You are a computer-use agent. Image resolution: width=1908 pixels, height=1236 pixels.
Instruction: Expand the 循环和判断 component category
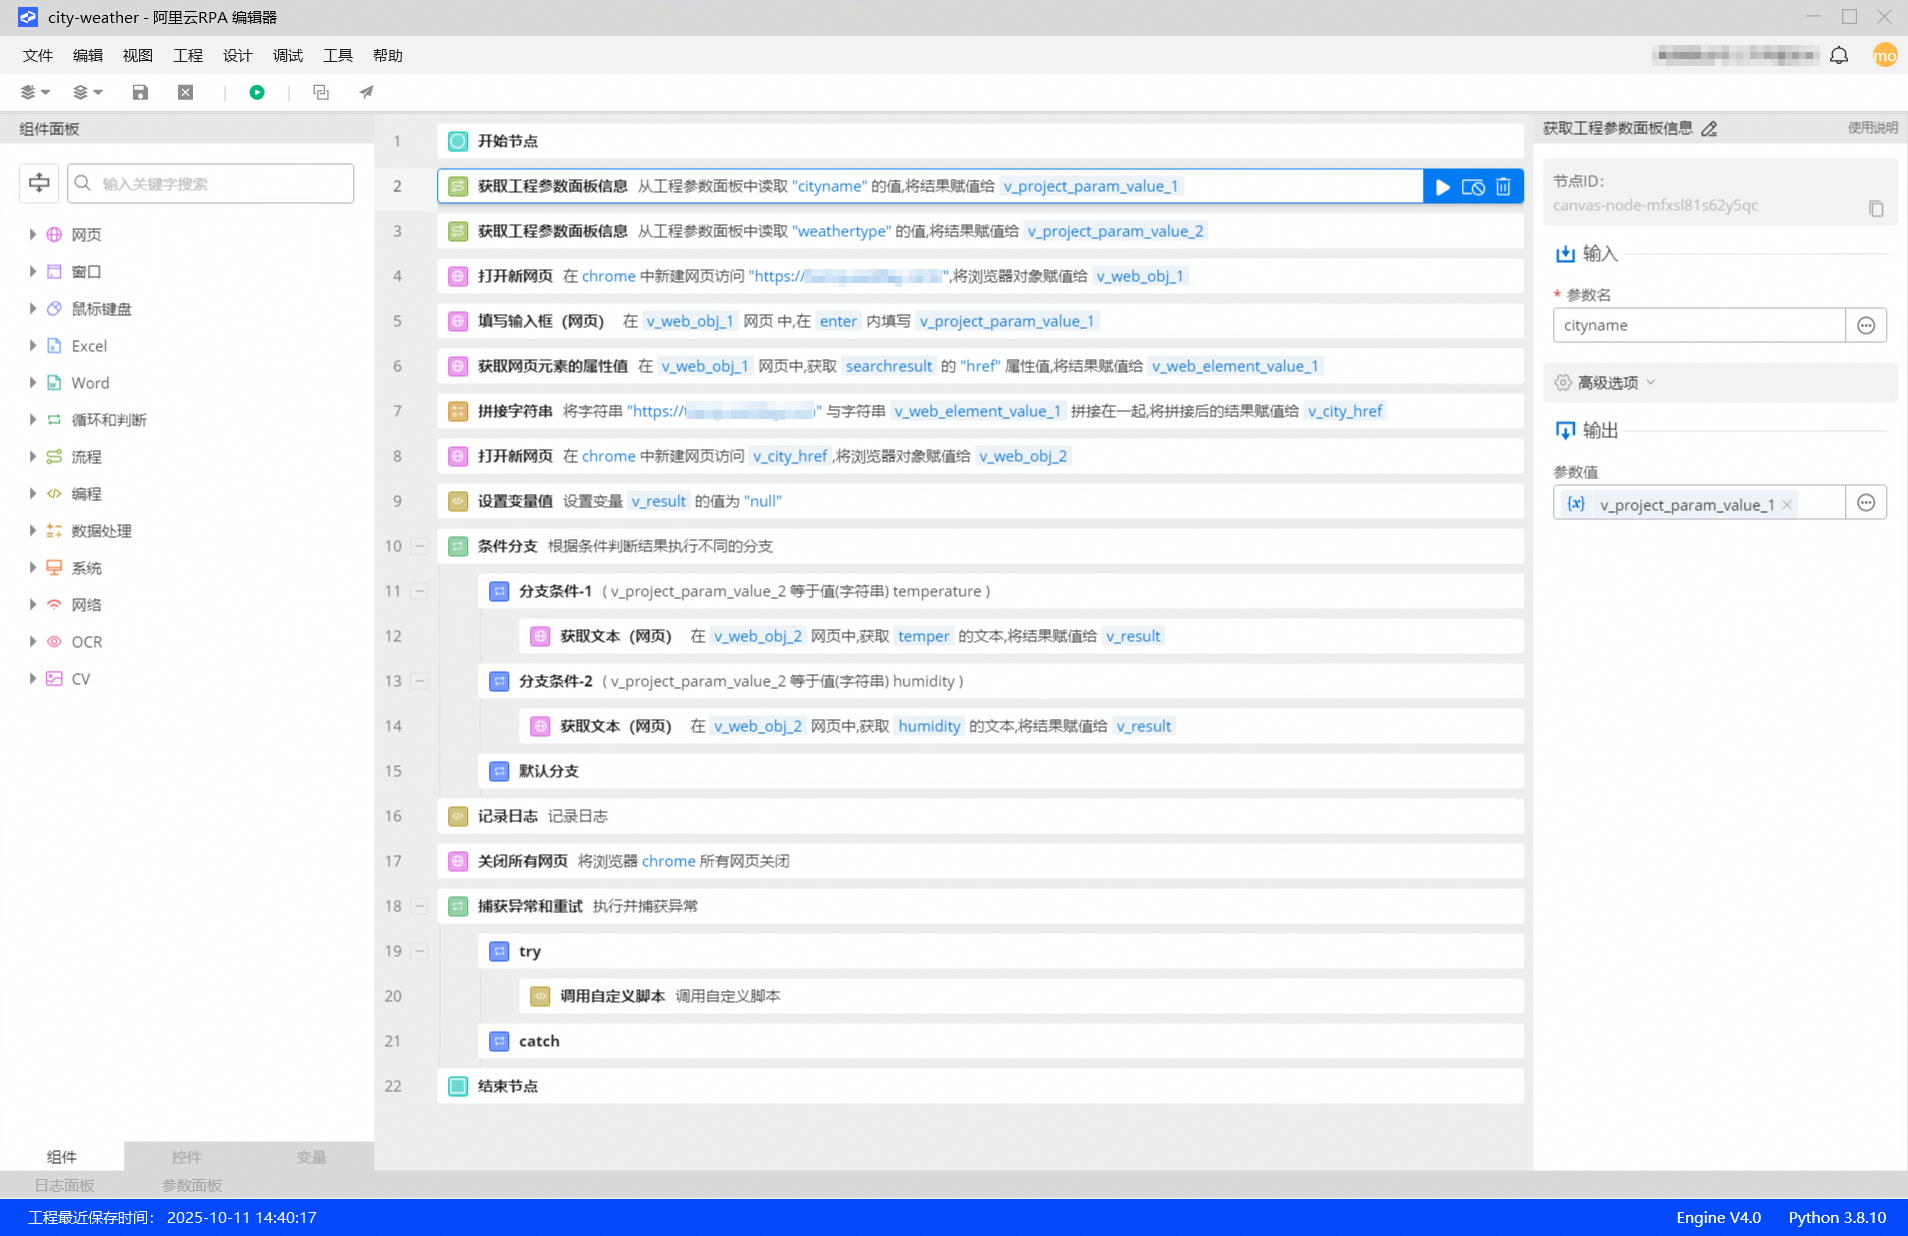point(33,419)
